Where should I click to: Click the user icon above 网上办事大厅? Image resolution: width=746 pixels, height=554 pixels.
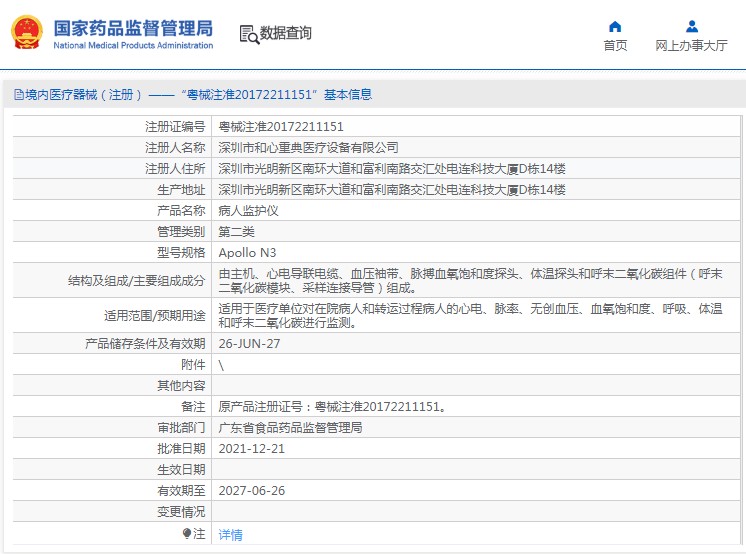[x=692, y=26]
